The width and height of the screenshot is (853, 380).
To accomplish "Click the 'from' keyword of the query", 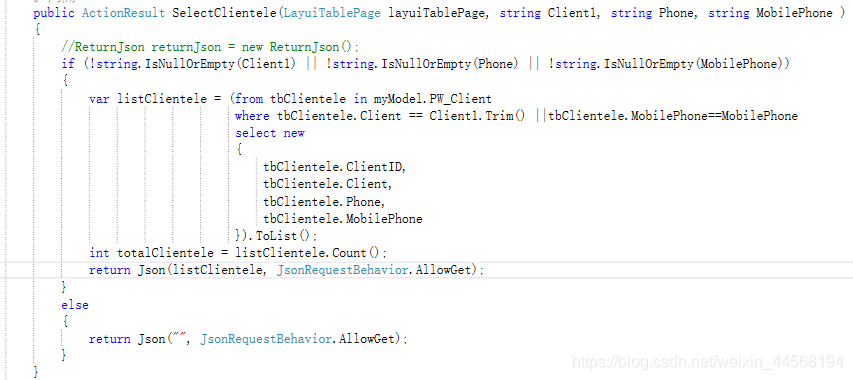I will coord(250,99).
